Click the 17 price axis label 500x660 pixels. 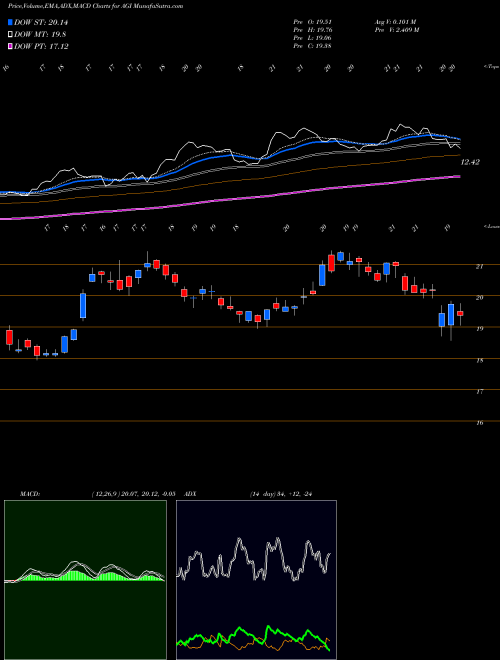pyautogui.click(x=480, y=391)
